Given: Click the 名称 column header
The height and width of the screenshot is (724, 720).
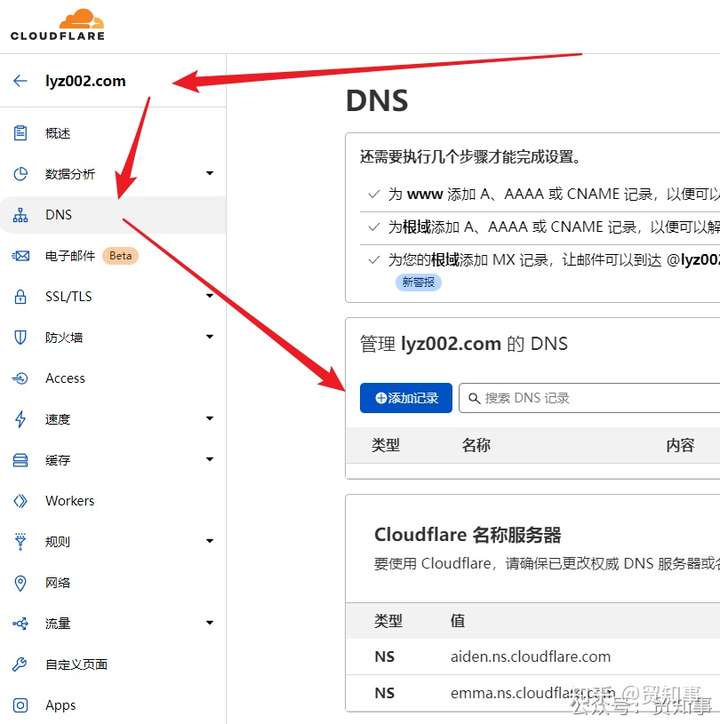Looking at the screenshot, I should coord(476,445).
